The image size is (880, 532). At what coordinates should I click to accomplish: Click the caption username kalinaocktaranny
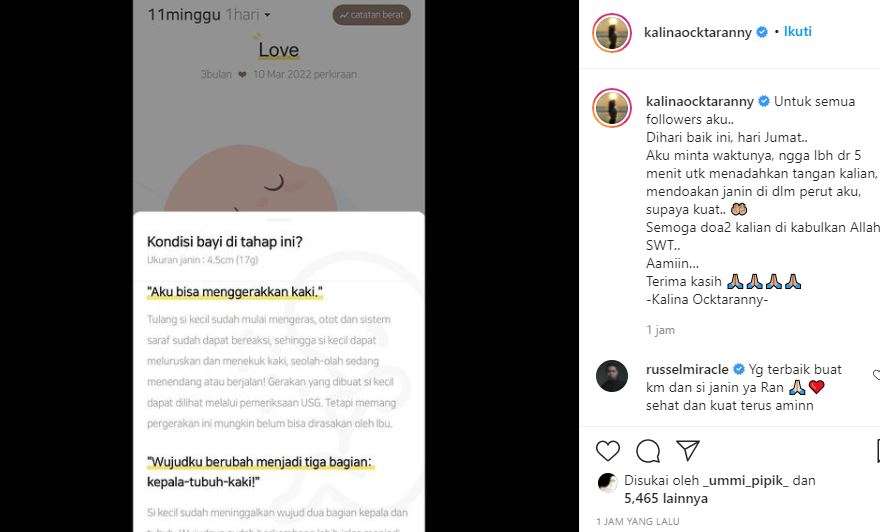pyautogui.click(x=699, y=102)
